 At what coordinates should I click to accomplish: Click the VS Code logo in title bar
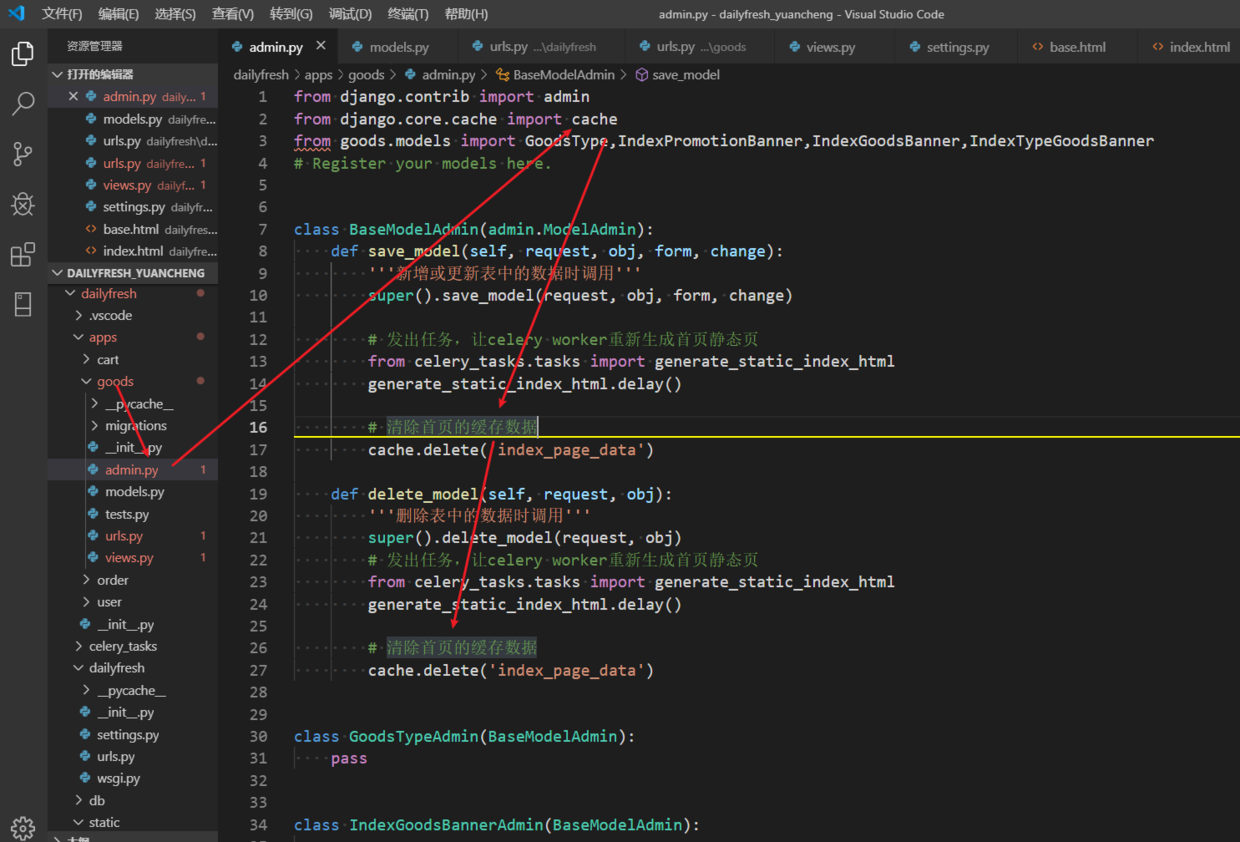tap(16, 14)
